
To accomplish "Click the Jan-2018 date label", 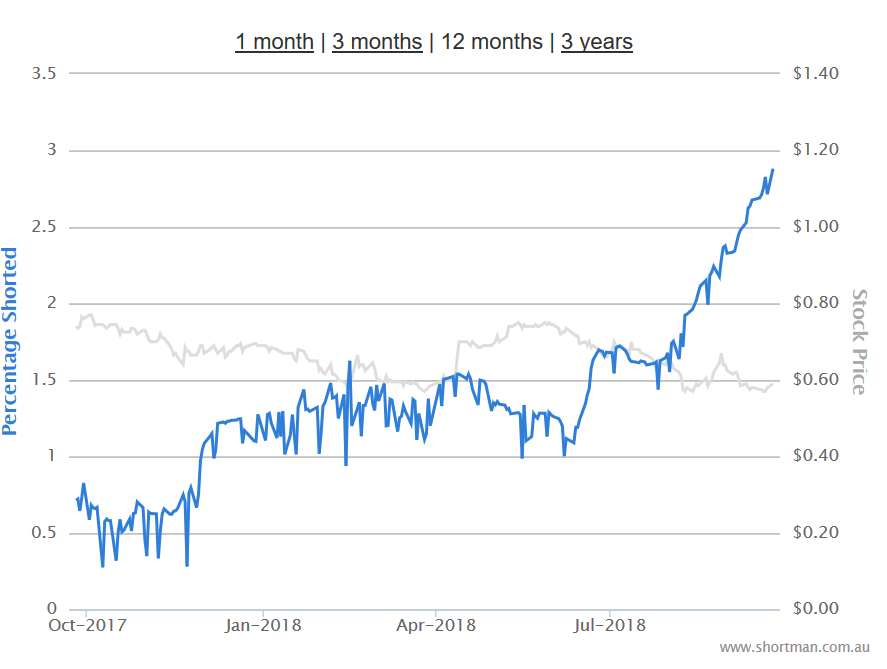I will point(263,625).
